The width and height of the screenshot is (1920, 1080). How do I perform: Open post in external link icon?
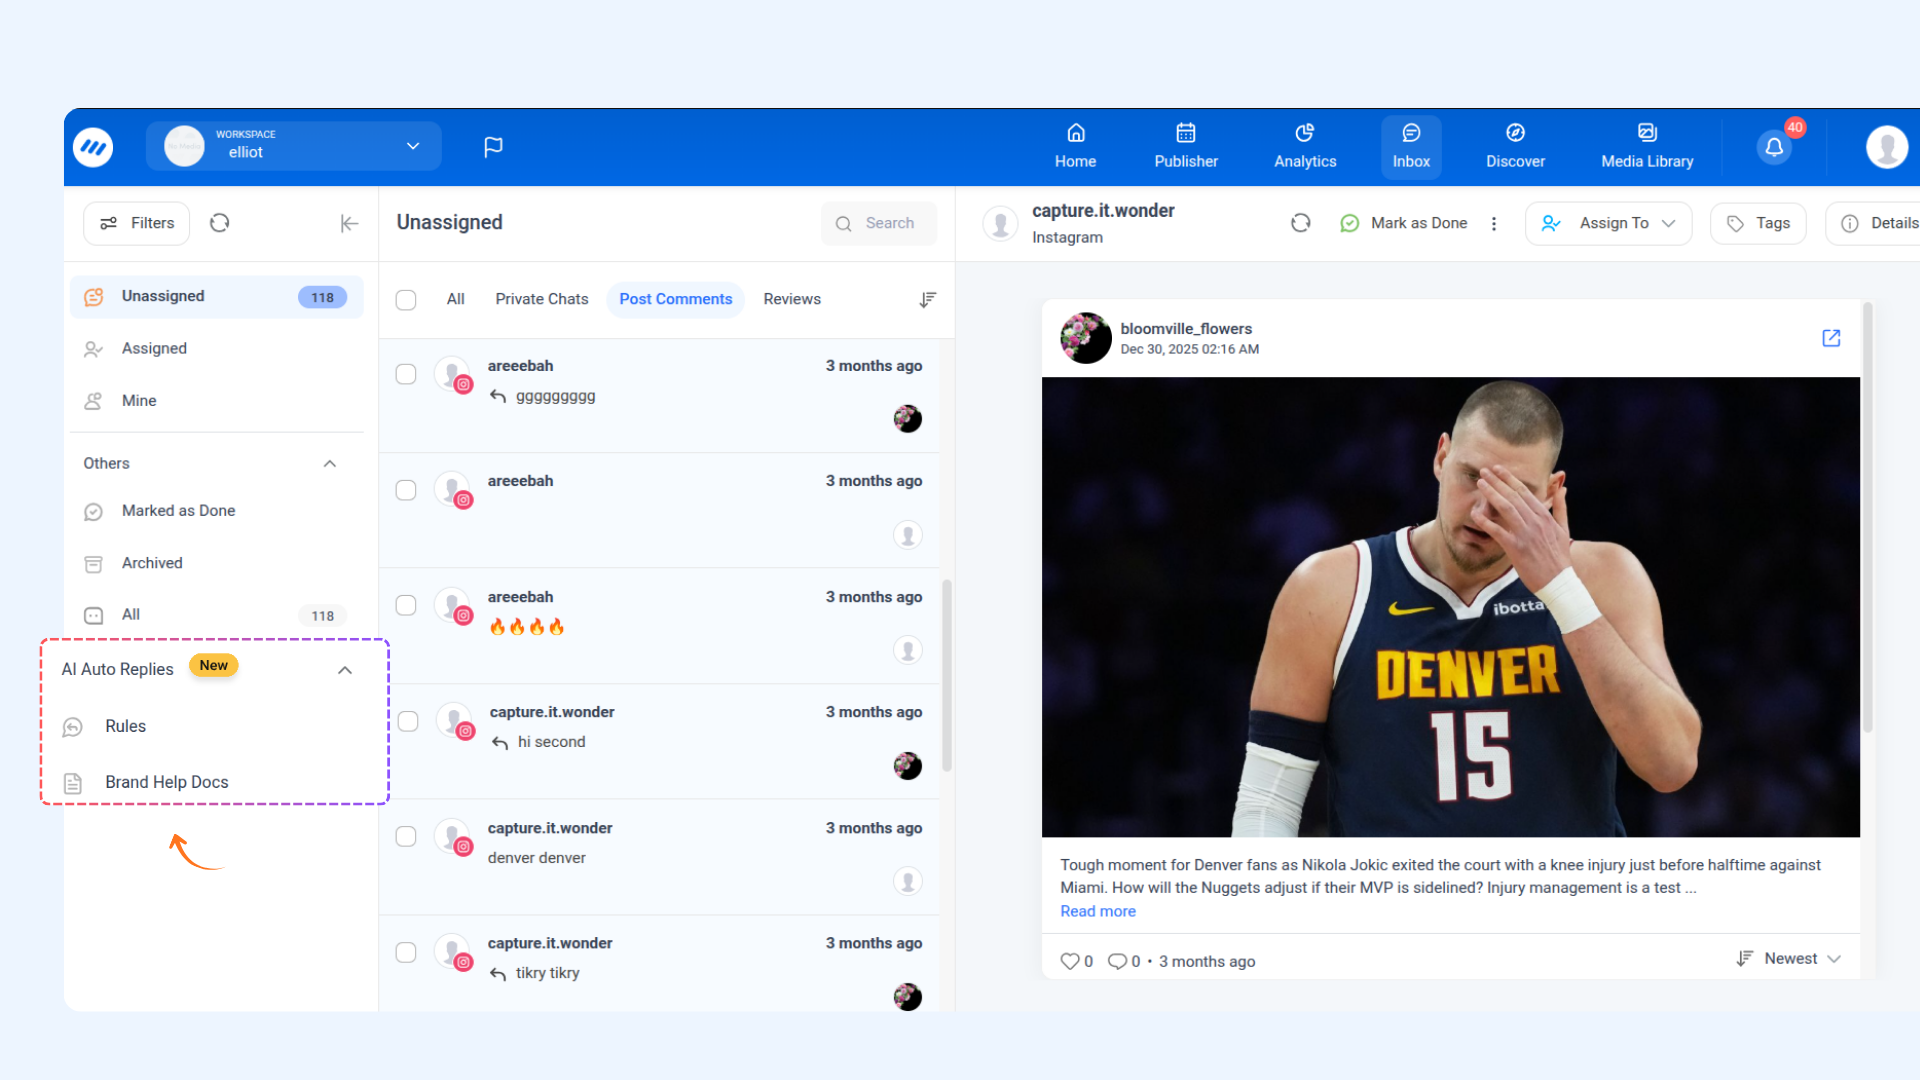coord(1831,338)
